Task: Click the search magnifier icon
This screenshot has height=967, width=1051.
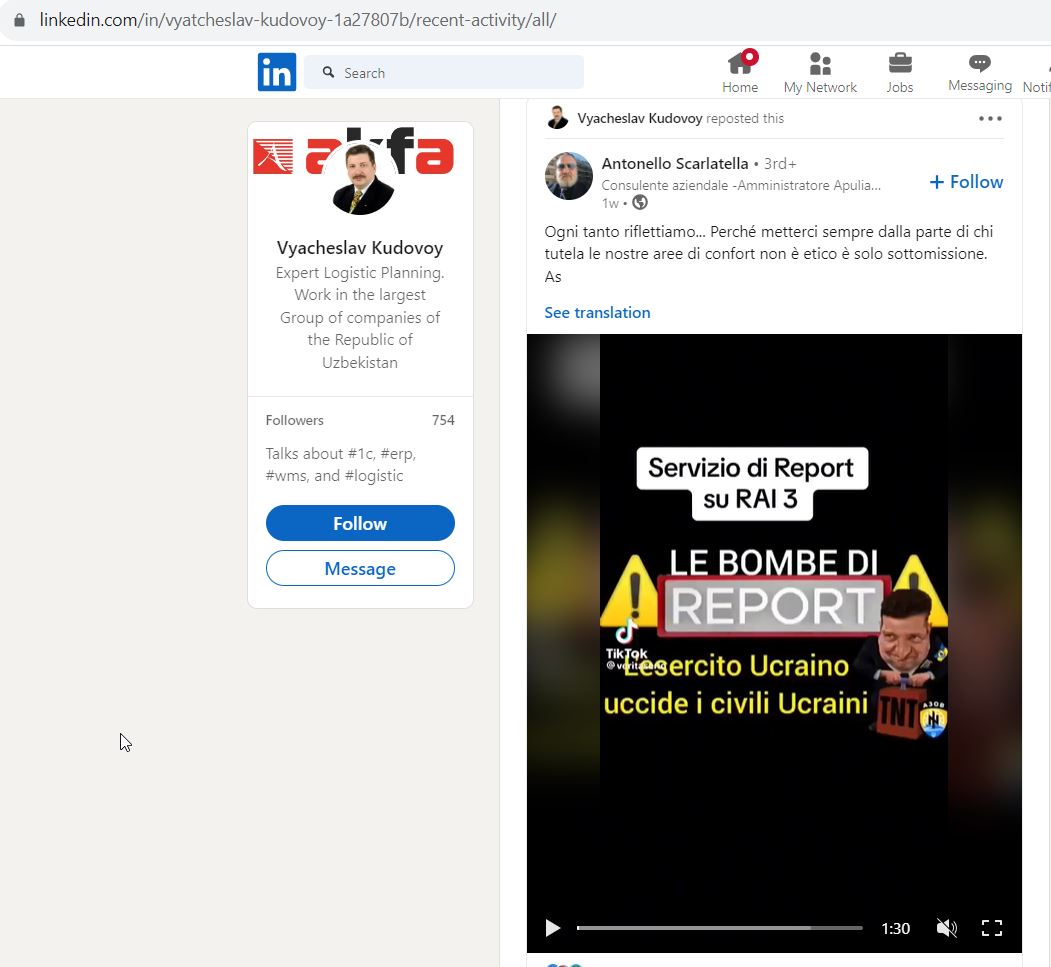Action: tap(328, 72)
